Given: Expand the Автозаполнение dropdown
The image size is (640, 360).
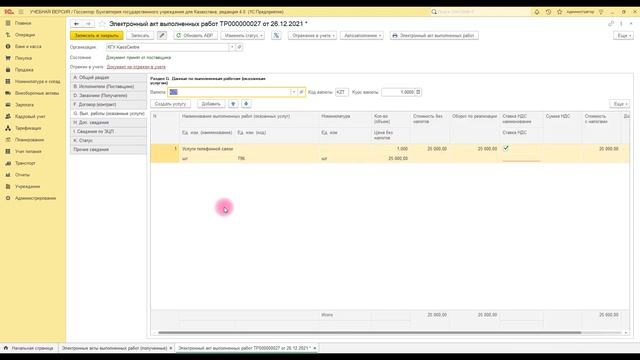Looking at the screenshot, I should (362, 36).
